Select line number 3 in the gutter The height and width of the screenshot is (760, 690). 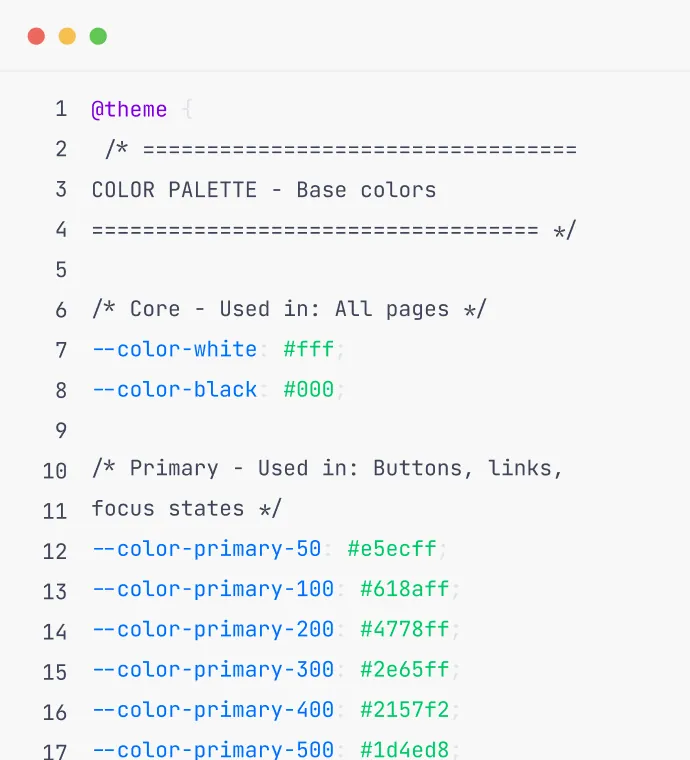pyautogui.click(x=61, y=190)
